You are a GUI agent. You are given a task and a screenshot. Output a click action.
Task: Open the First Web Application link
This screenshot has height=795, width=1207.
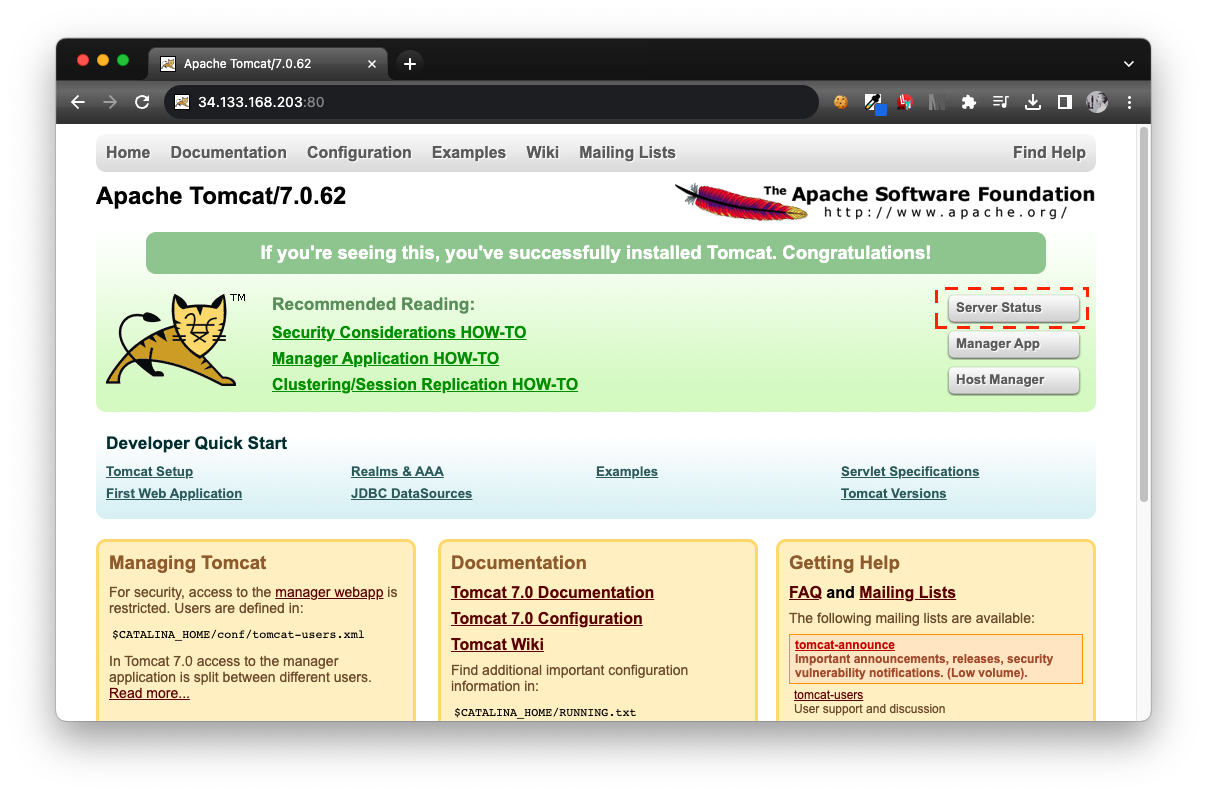pyautogui.click(x=174, y=494)
